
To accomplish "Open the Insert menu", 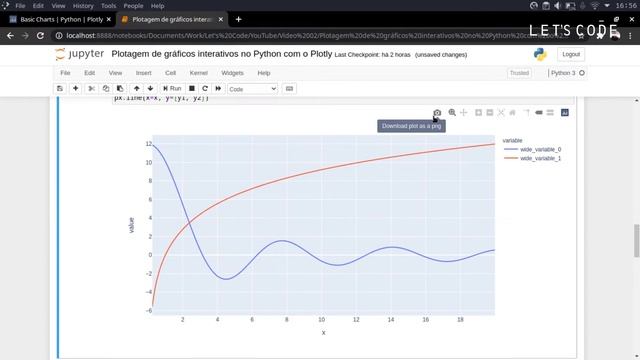I will [144, 73].
